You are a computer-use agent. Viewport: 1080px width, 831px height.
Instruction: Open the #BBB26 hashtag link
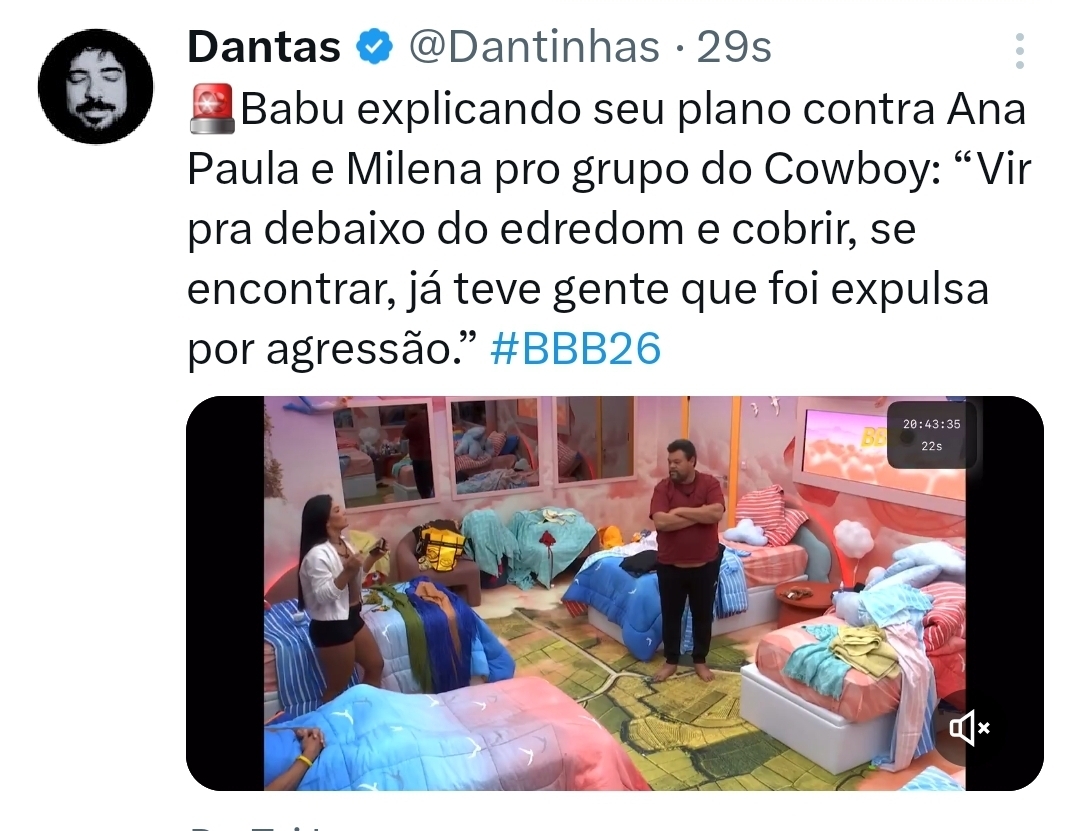pos(575,349)
